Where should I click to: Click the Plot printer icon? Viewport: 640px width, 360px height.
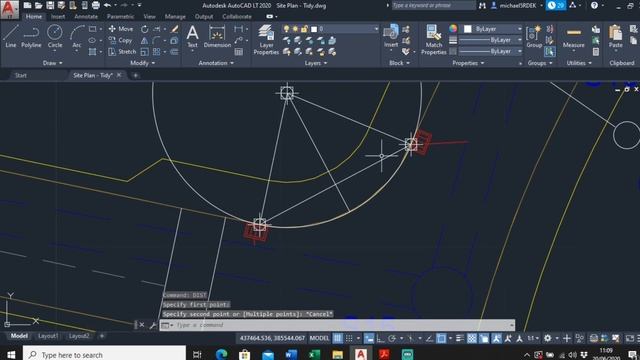point(96,5)
